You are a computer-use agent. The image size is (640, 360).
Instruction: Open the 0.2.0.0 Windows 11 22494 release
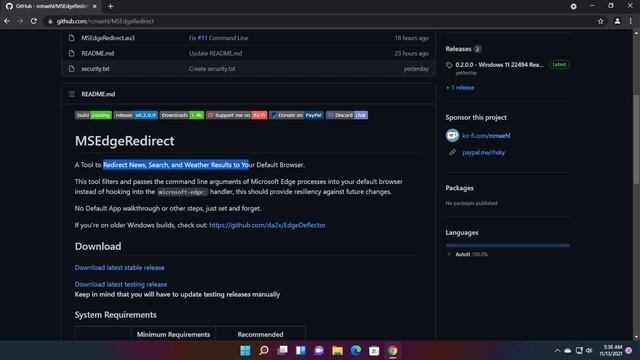(x=499, y=65)
